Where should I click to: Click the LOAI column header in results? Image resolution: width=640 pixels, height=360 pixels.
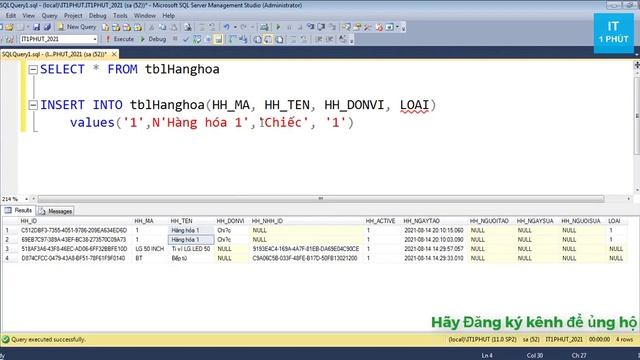(617, 221)
